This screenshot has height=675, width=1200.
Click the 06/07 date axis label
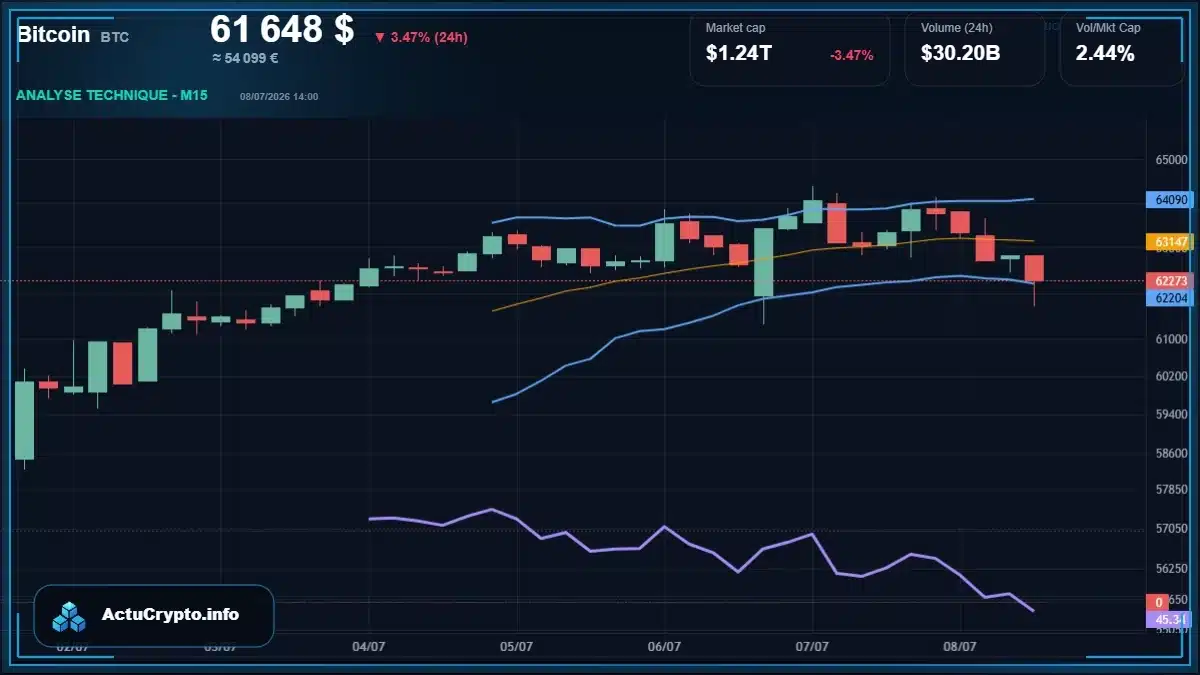(x=664, y=647)
